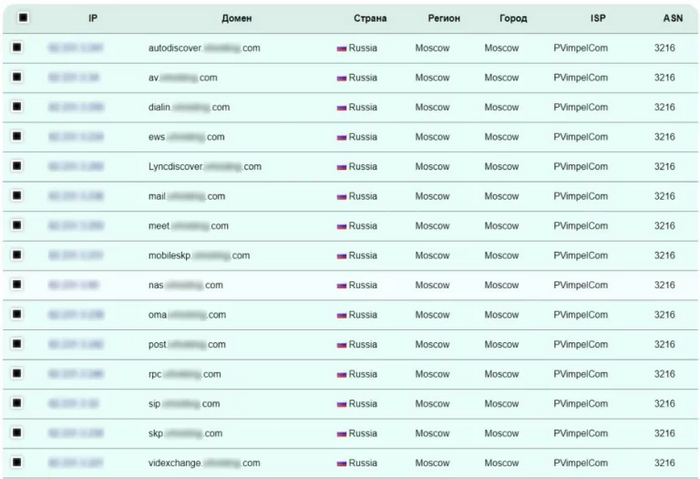
Task: Click Russia flag icon in autodiscover row
Action: 341,48
